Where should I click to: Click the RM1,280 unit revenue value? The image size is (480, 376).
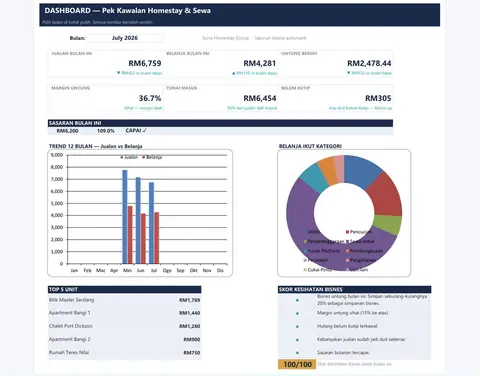point(189,326)
